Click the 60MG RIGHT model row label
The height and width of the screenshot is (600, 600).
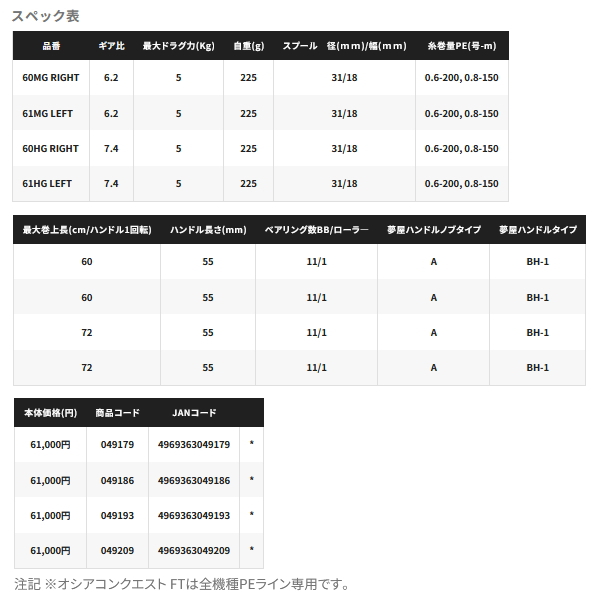coord(51,77)
